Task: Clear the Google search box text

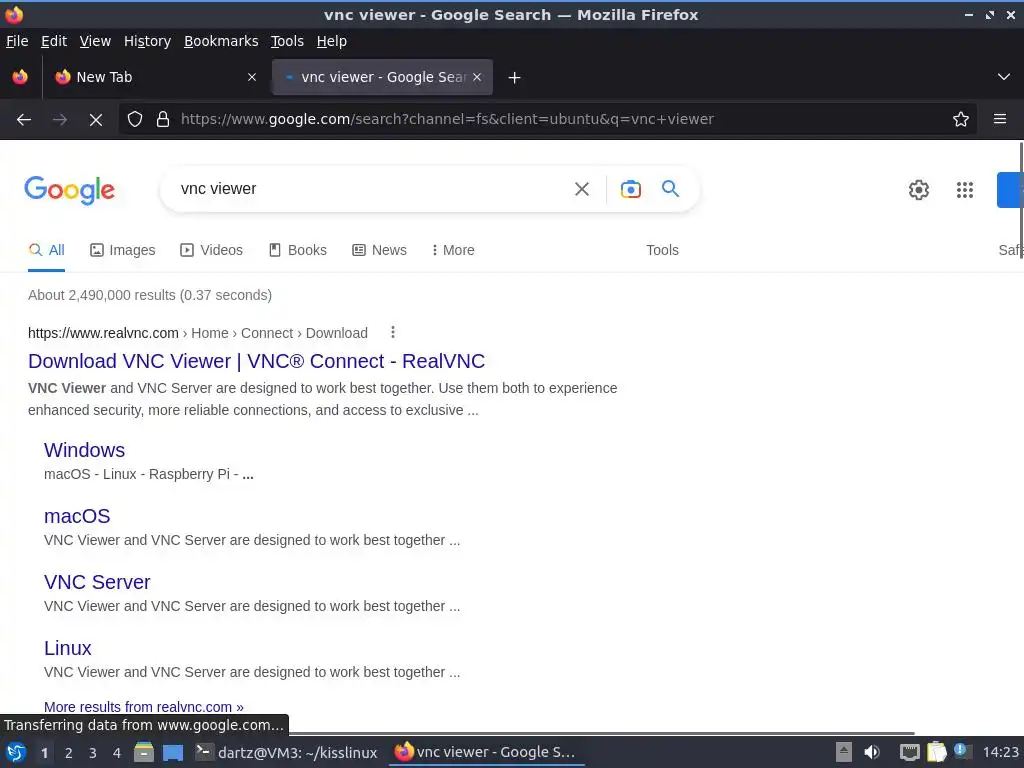Action: [x=581, y=189]
